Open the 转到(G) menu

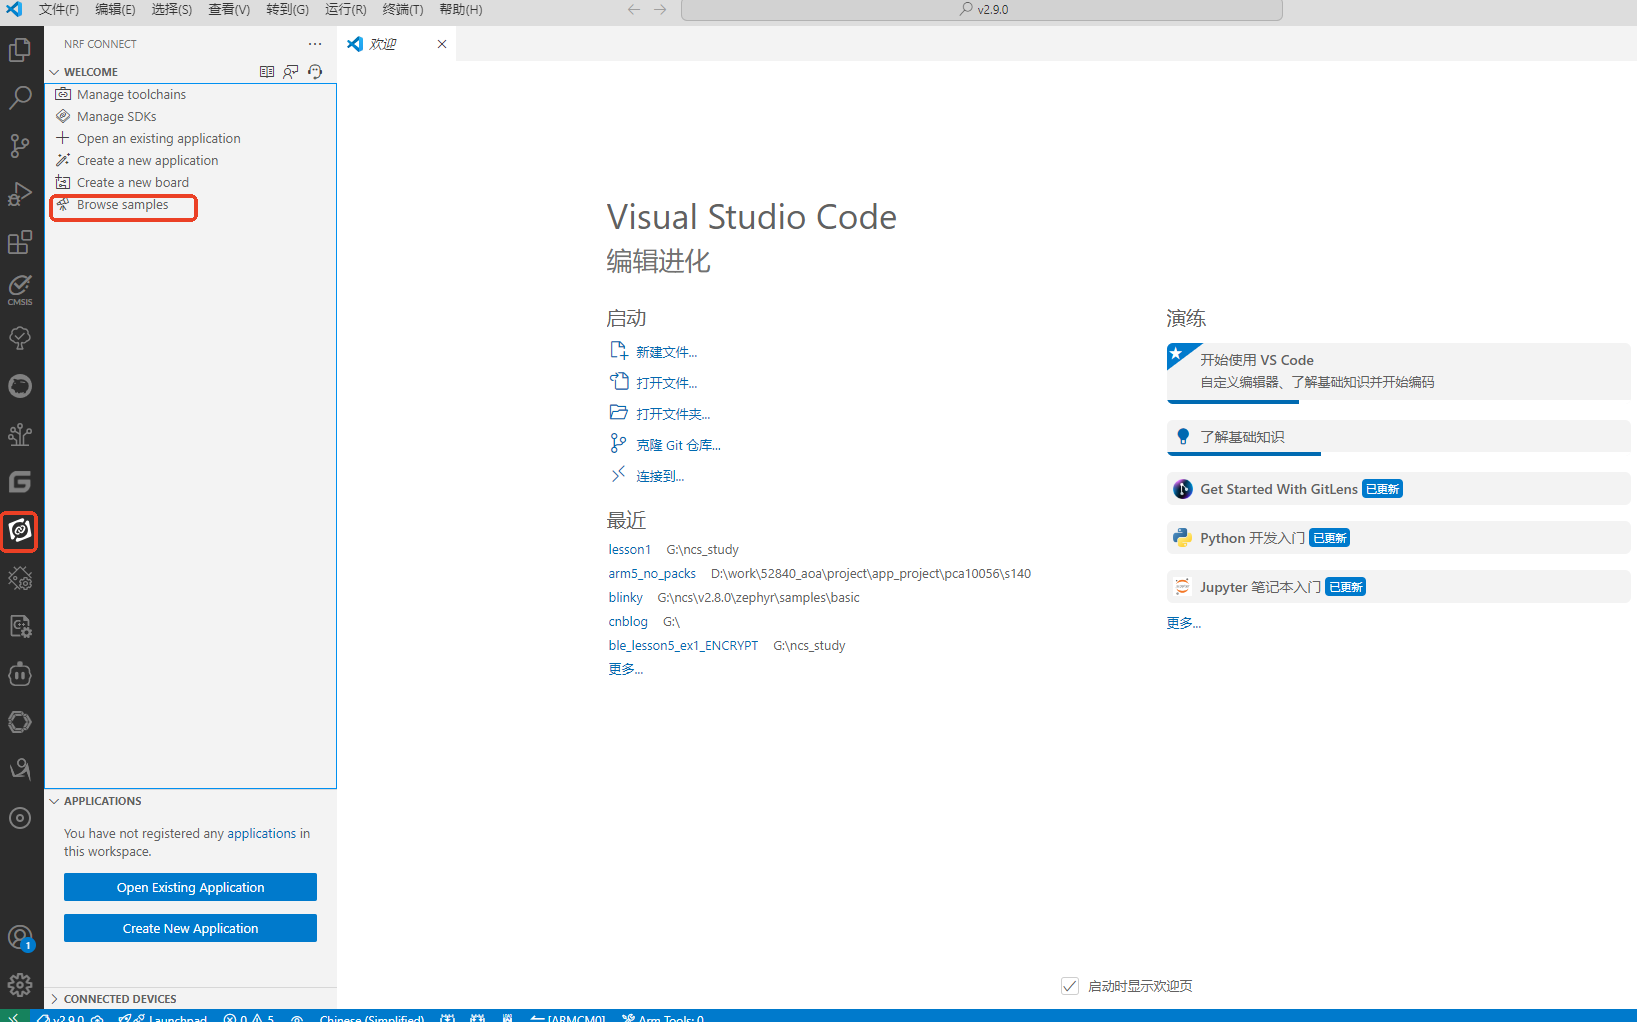[x=288, y=9]
